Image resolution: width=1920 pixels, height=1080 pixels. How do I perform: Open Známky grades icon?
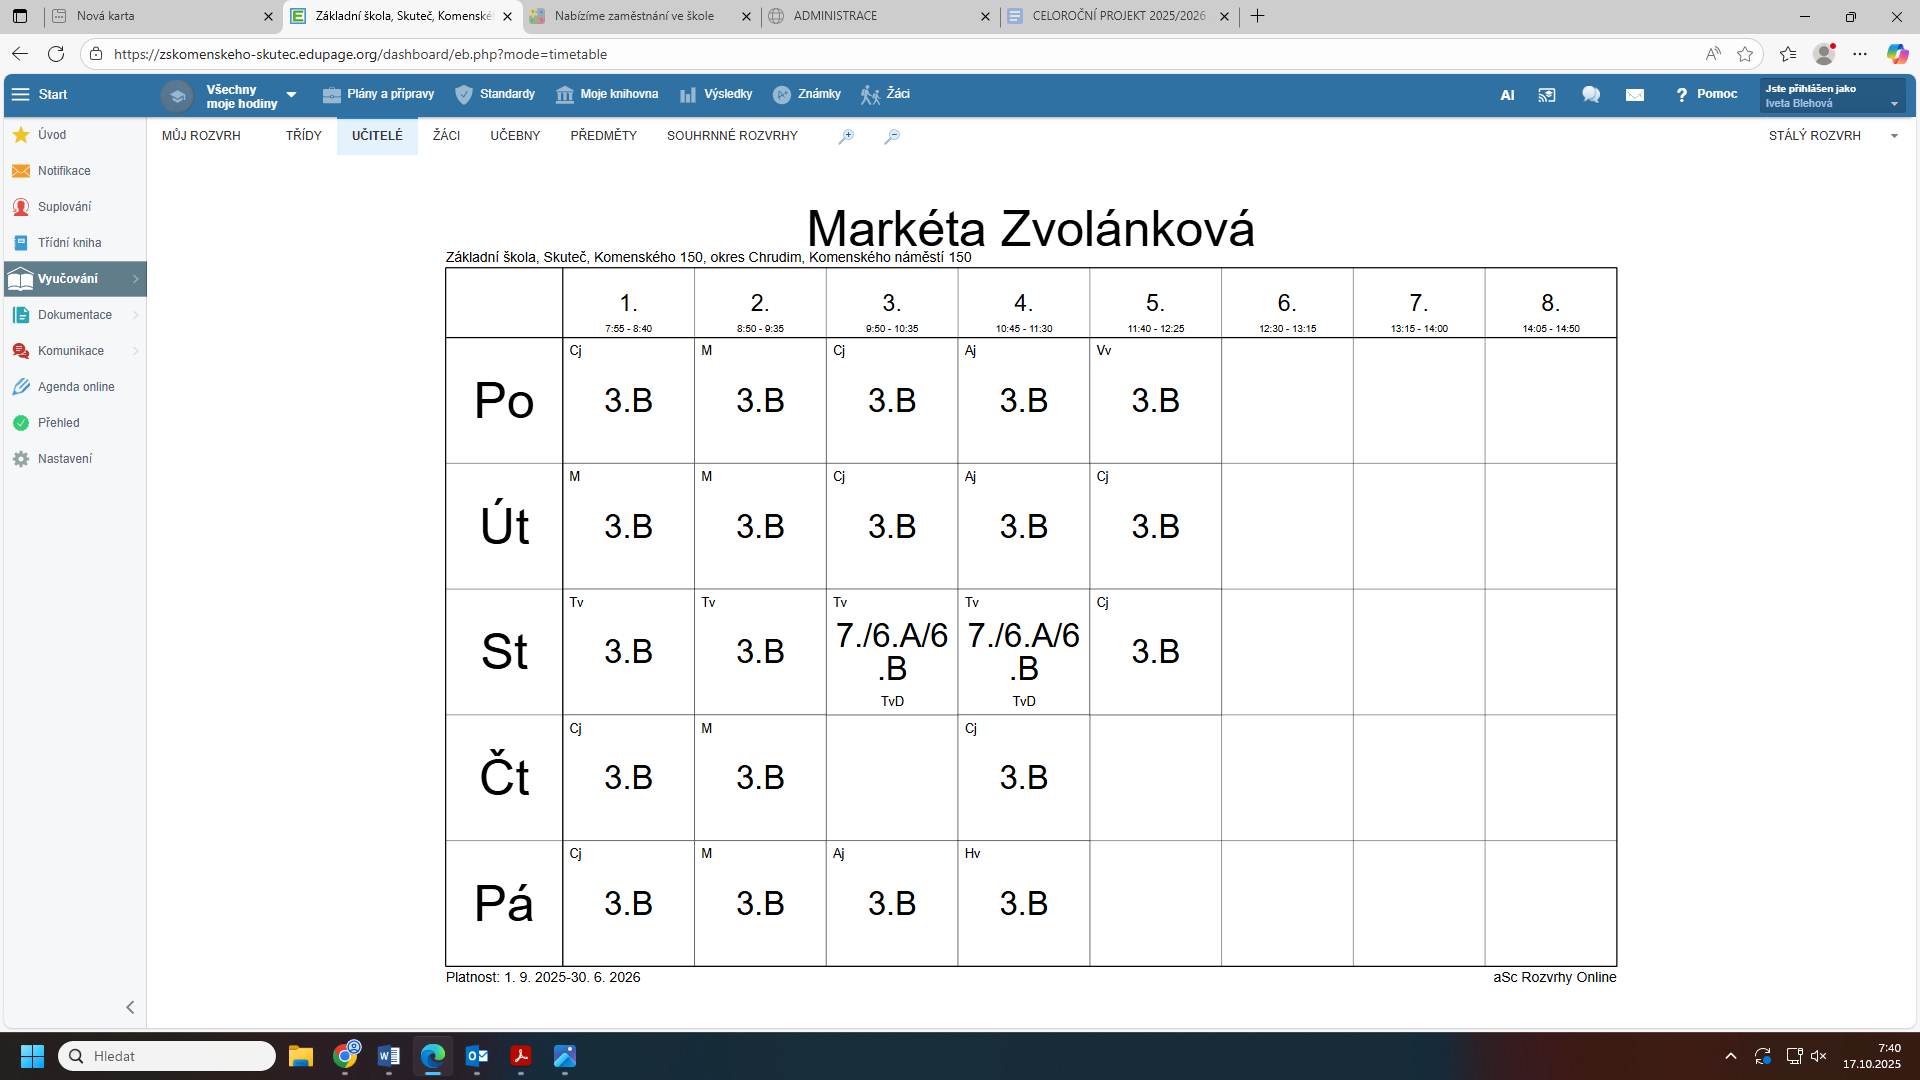pyautogui.click(x=782, y=94)
